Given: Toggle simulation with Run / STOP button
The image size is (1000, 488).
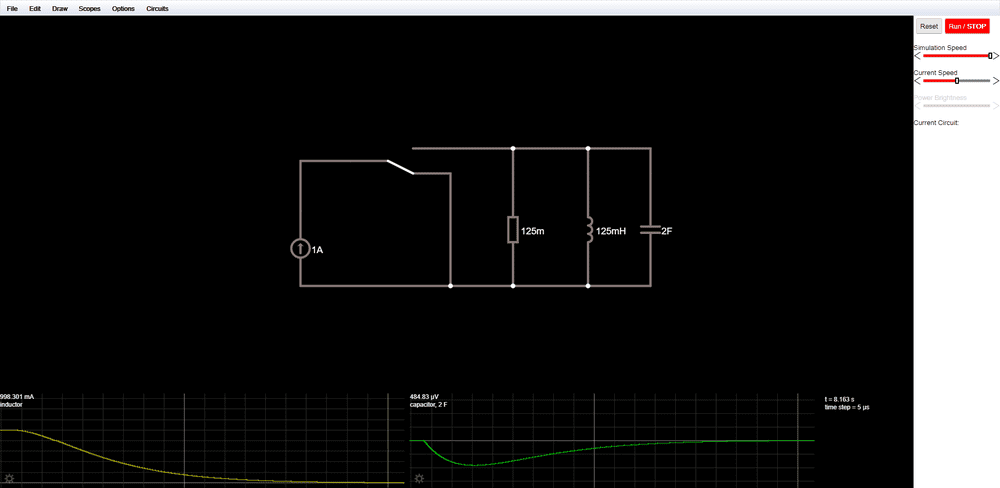Looking at the screenshot, I should (967, 26).
